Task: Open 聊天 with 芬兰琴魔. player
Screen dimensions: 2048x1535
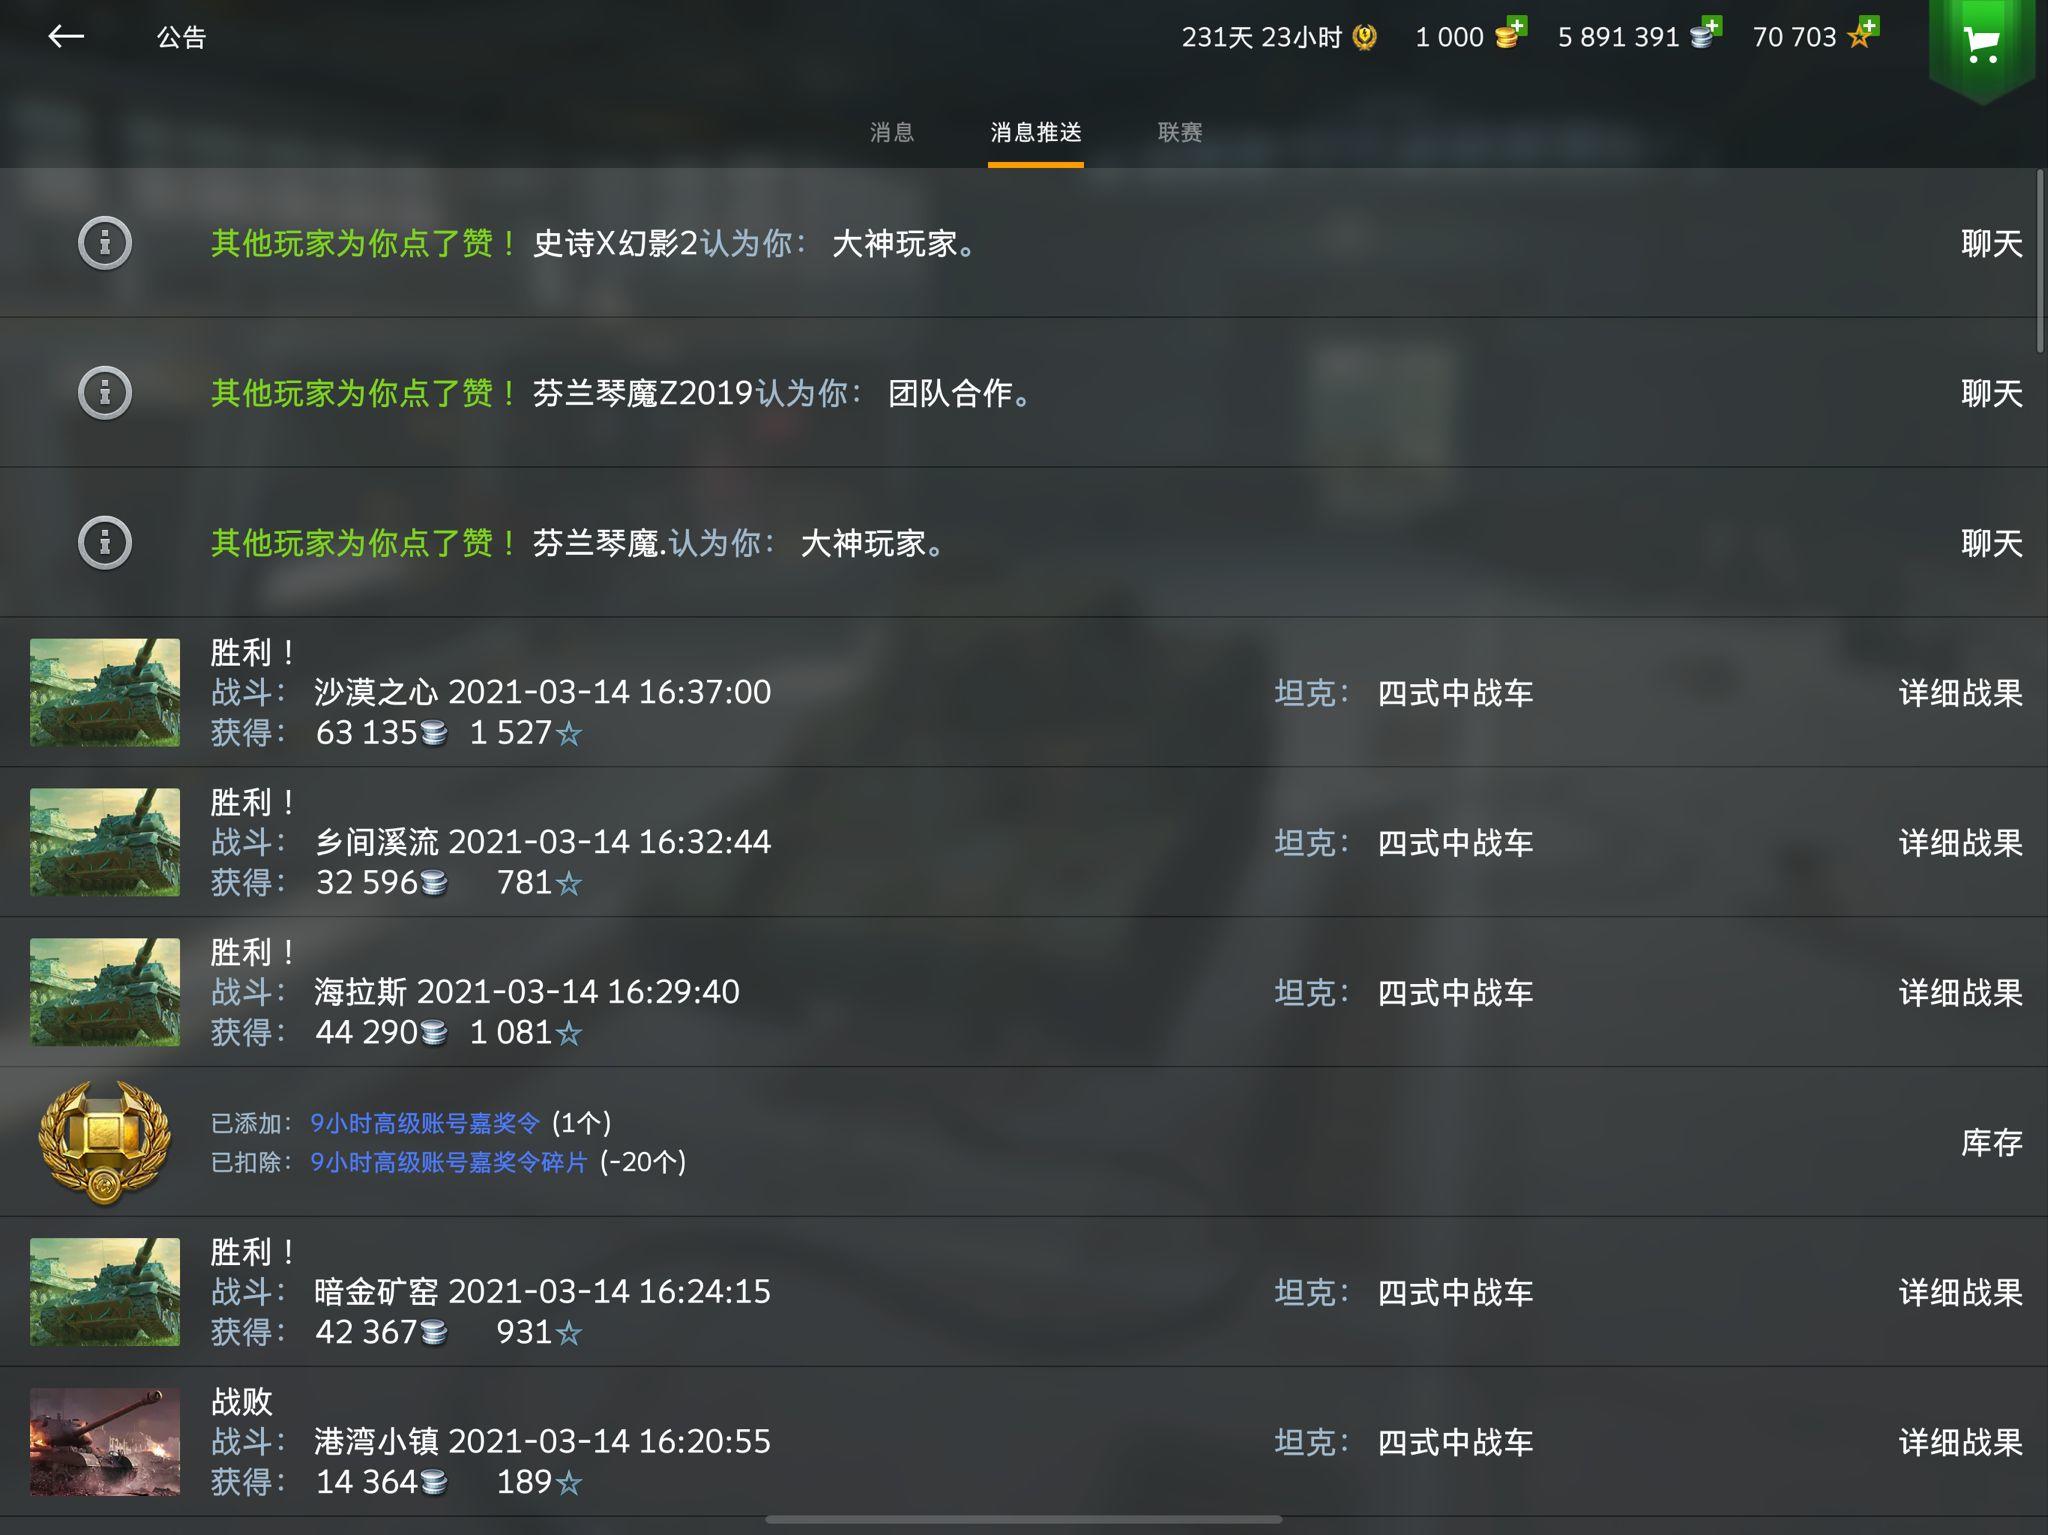Action: [x=1992, y=543]
